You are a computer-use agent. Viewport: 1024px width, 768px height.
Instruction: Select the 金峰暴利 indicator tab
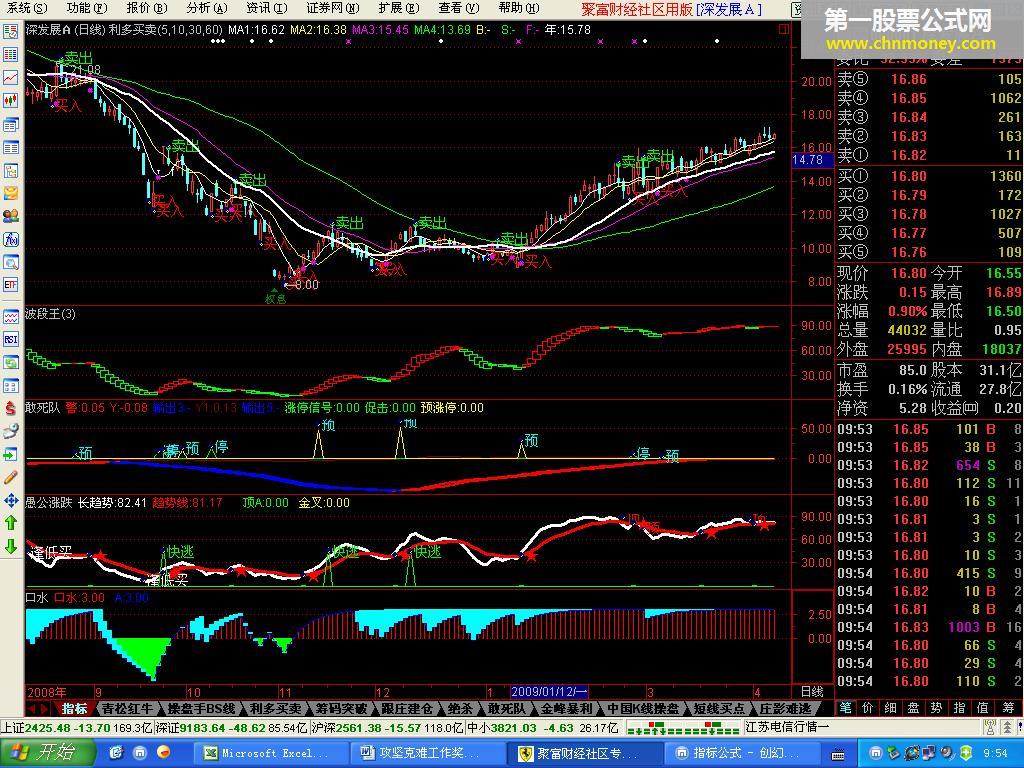click(566, 709)
